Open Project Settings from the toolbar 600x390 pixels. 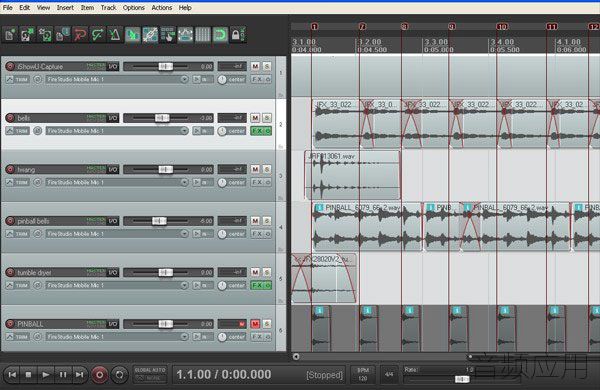coord(62,35)
